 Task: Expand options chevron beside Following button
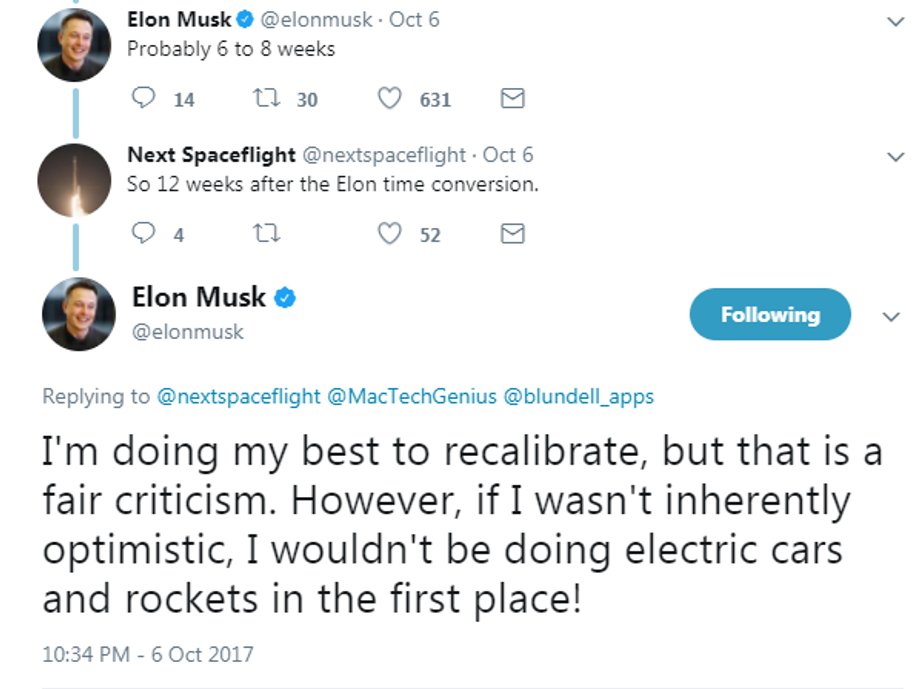891,317
